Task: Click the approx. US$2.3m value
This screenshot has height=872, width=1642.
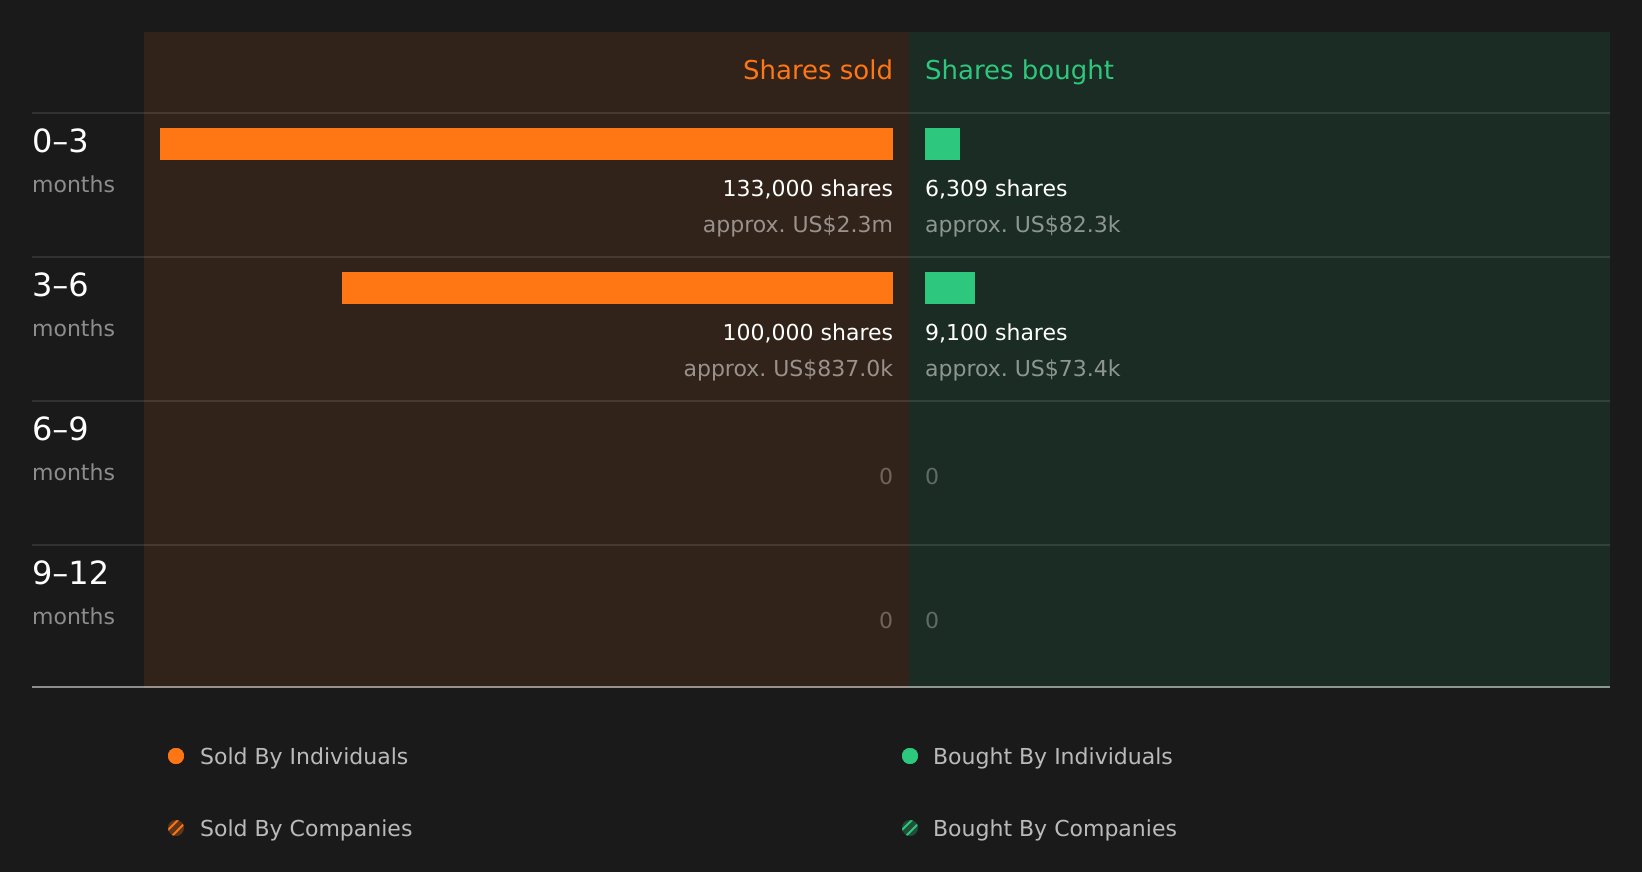Action: click(x=797, y=225)
